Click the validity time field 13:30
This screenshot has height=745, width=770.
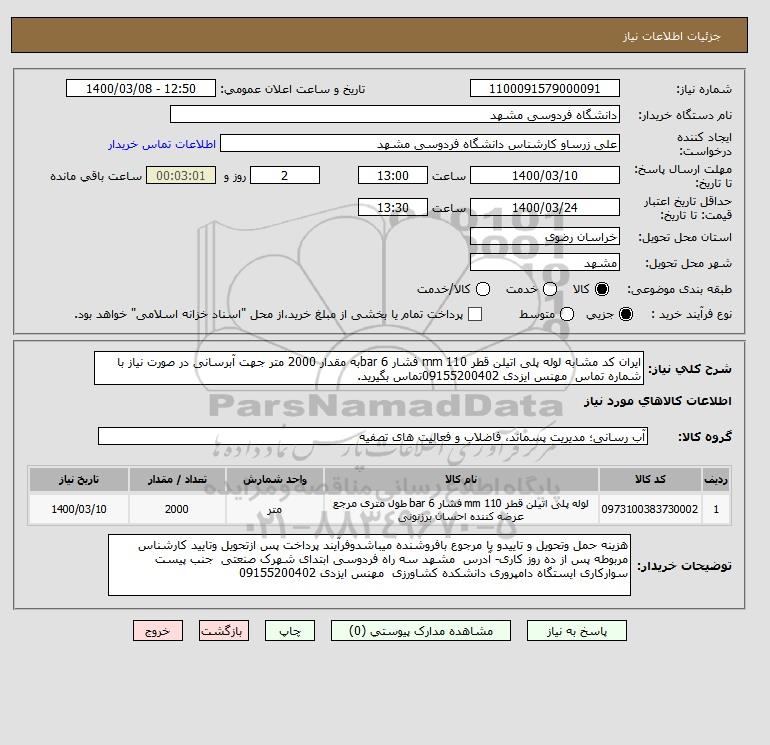coord(393,207)
